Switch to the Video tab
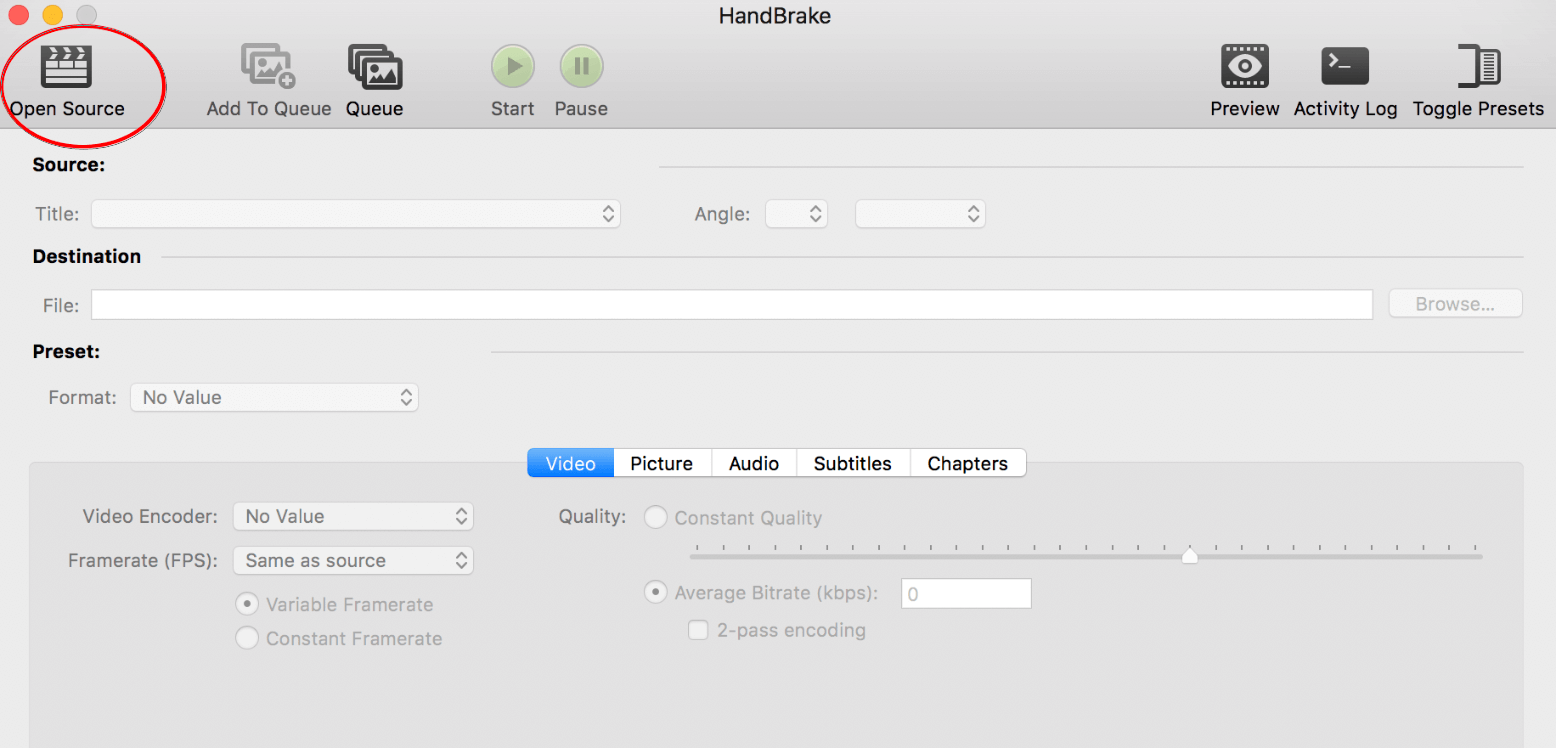The width and height of the screenshot is (1556, 748). pos(570,463)
